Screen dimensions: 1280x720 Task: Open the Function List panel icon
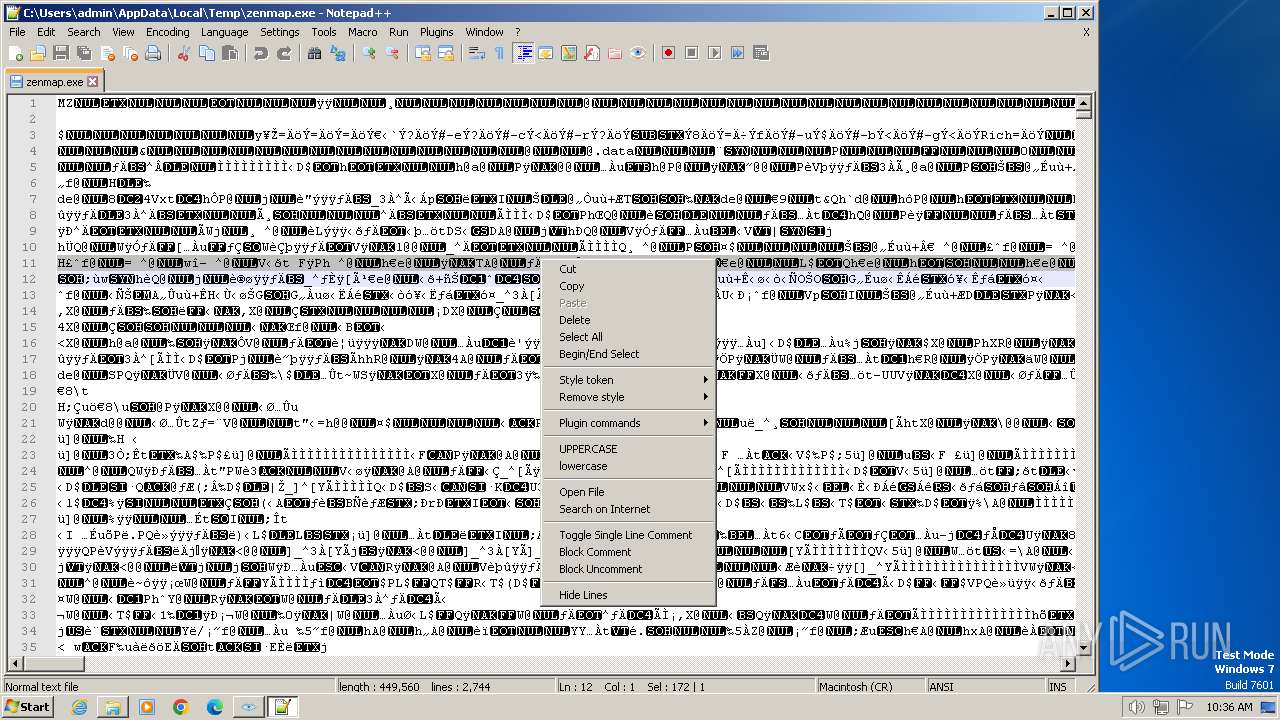(592, 53)
